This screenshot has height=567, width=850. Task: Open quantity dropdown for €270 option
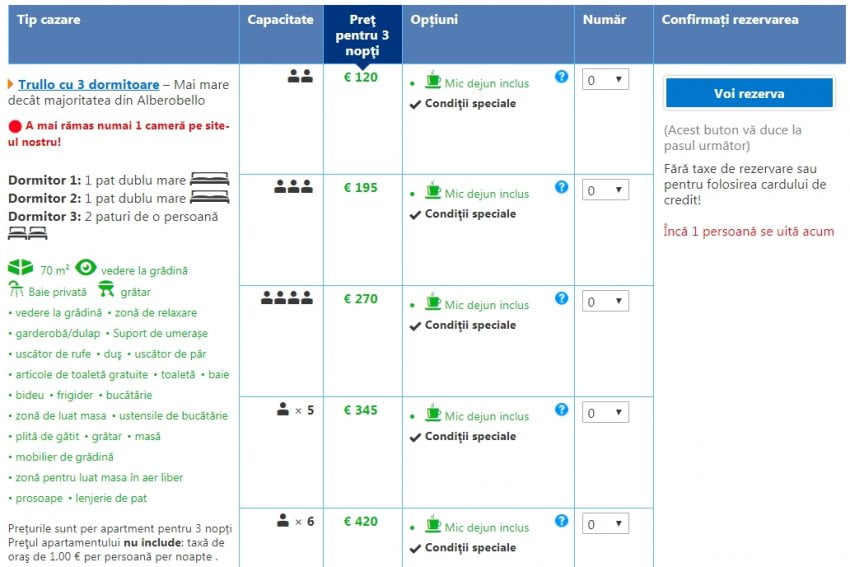pos(605,301)
